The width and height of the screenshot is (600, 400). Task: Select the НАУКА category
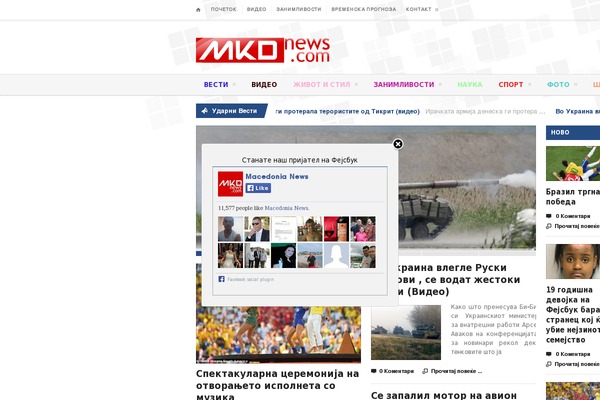470,85
